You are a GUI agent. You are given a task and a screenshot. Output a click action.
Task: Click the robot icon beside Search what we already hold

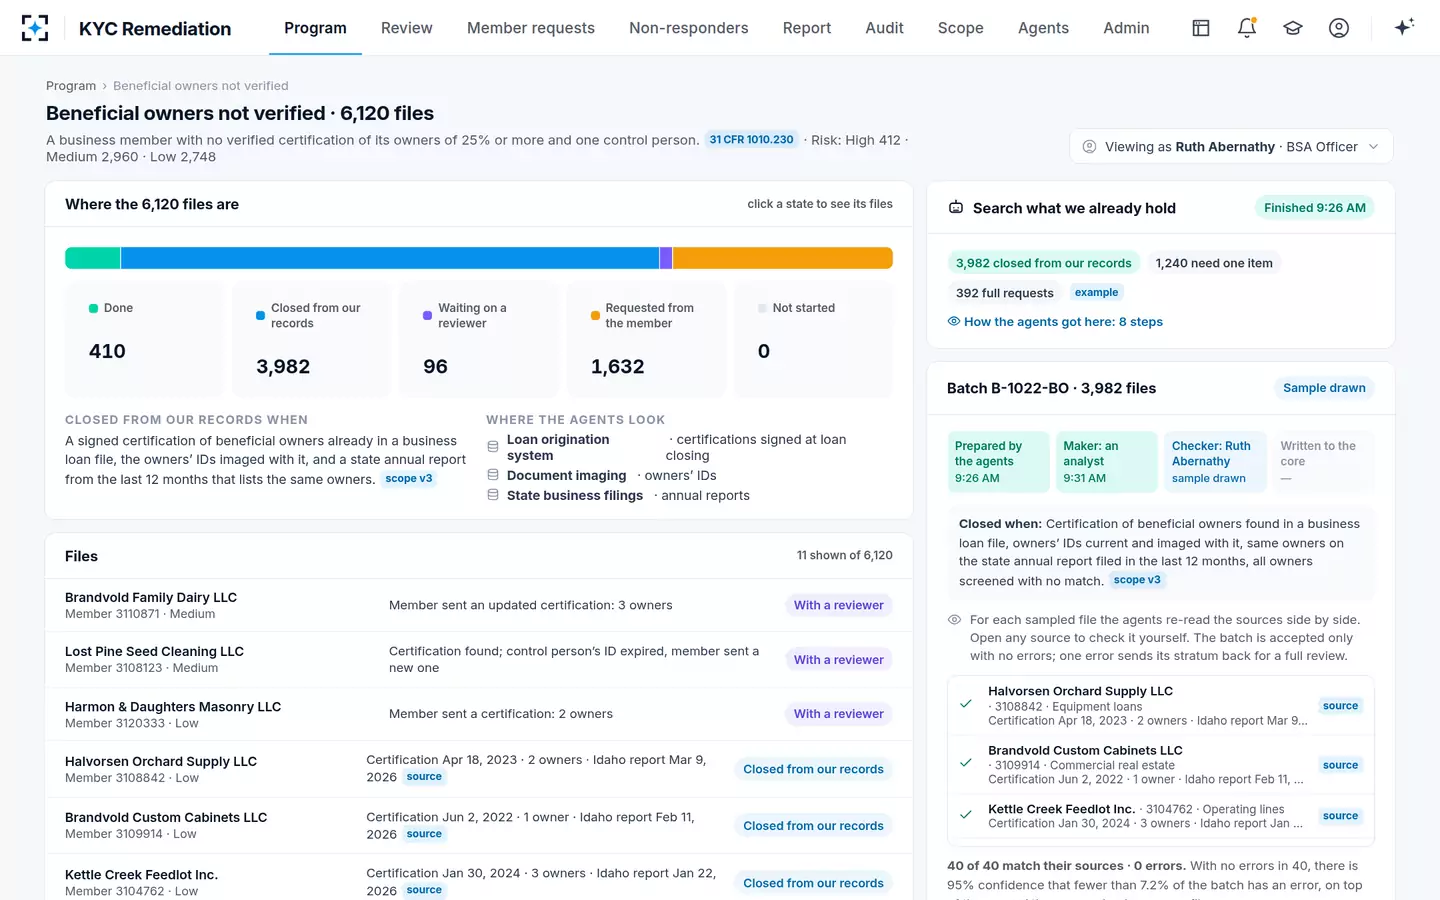click(x=956, y=208)
